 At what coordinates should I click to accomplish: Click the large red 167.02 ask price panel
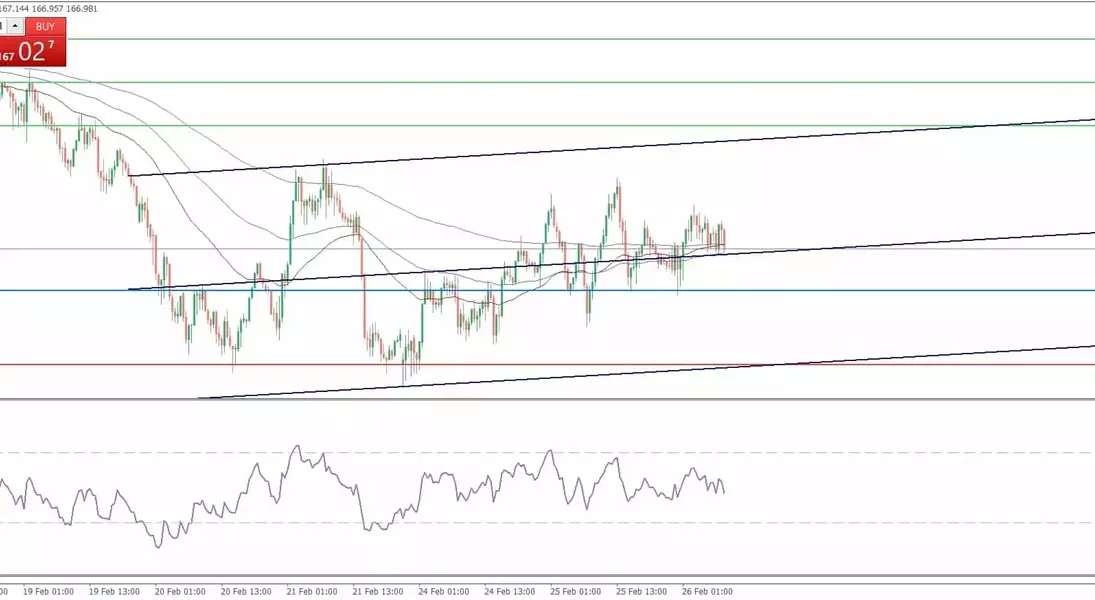coord(33,53)
